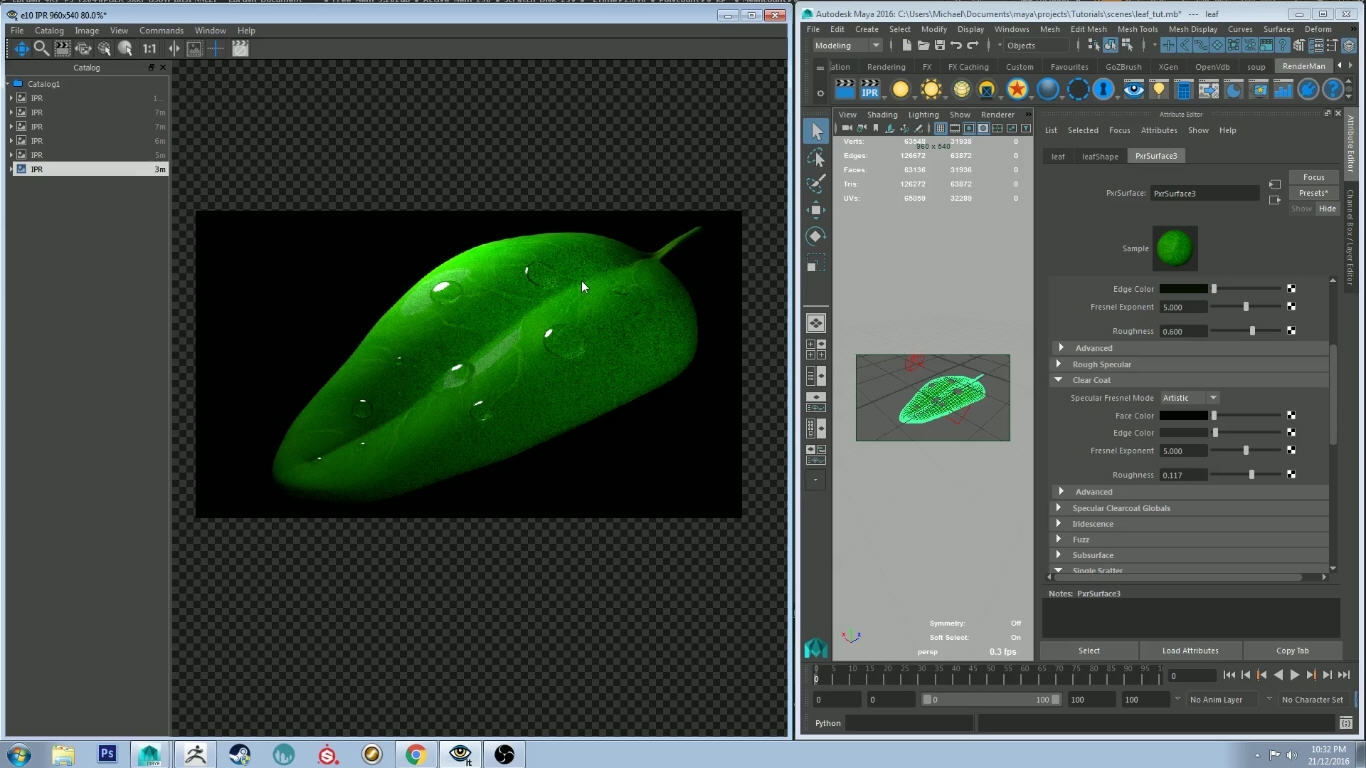Image resolution: width=1366 pixels, height=768 pixels.
Task: Click the Copy Tab button
Action: pyautogui.click(x=1292, y=651)
